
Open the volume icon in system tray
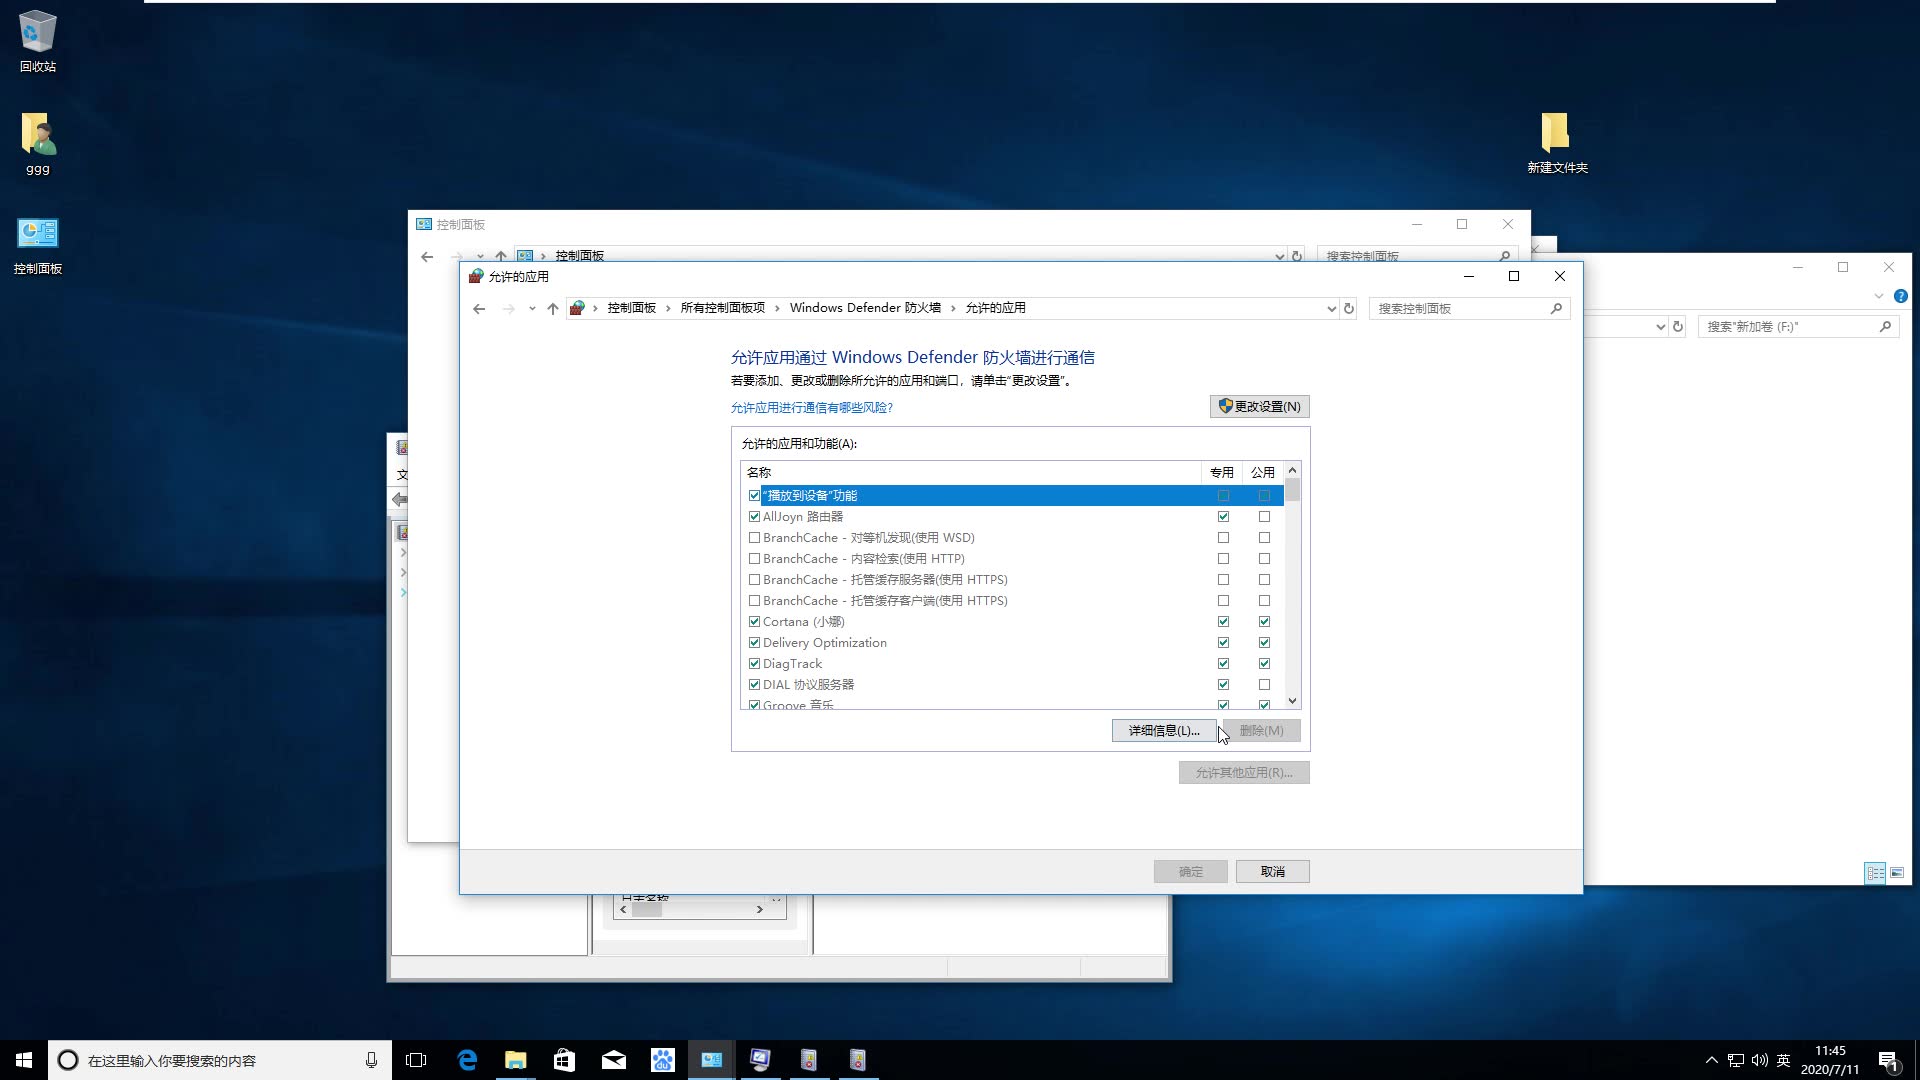1759,1060
